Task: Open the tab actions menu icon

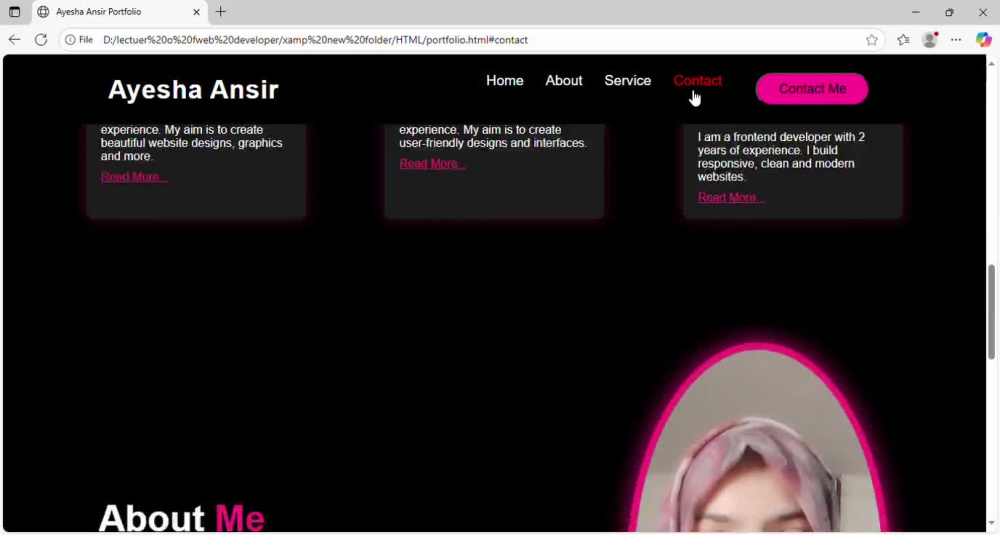Action: click(14, 11)
